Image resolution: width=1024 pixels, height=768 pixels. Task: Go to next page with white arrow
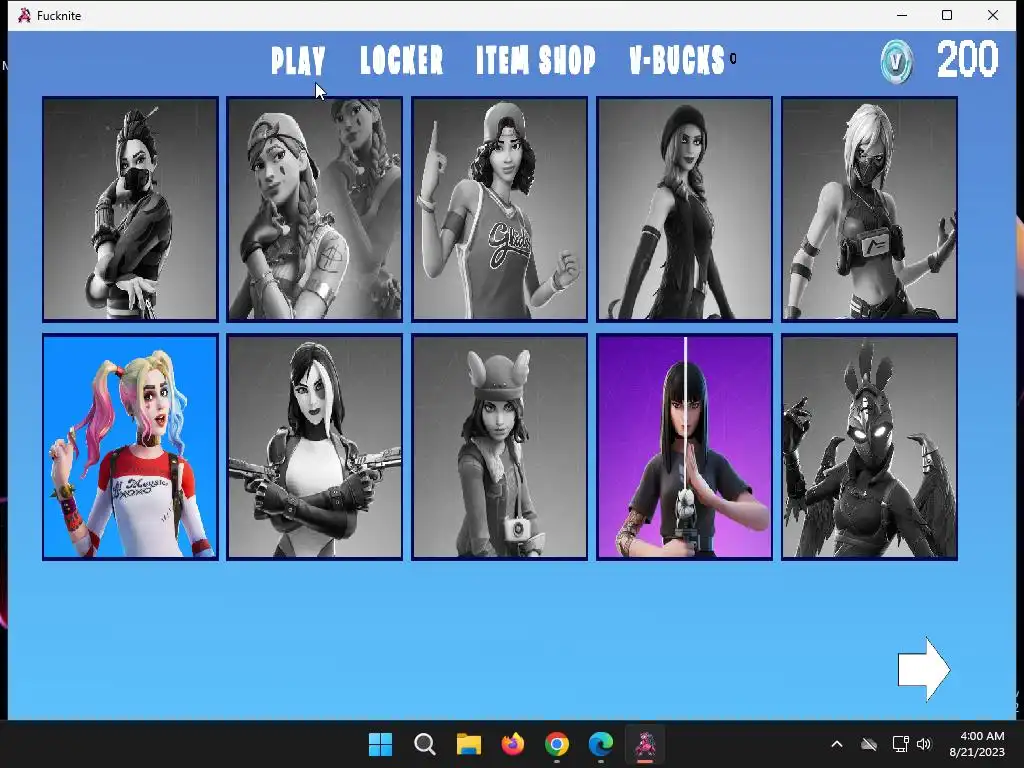(x=924, y=669)
